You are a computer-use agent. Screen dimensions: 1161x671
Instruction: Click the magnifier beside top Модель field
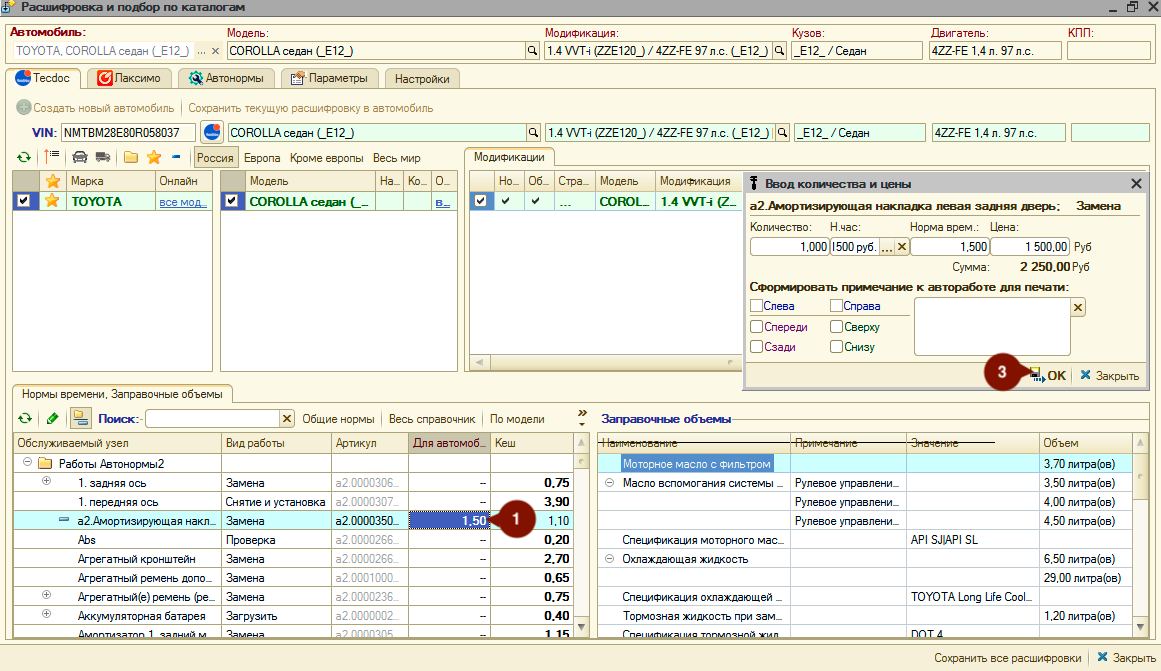[532, 51]
